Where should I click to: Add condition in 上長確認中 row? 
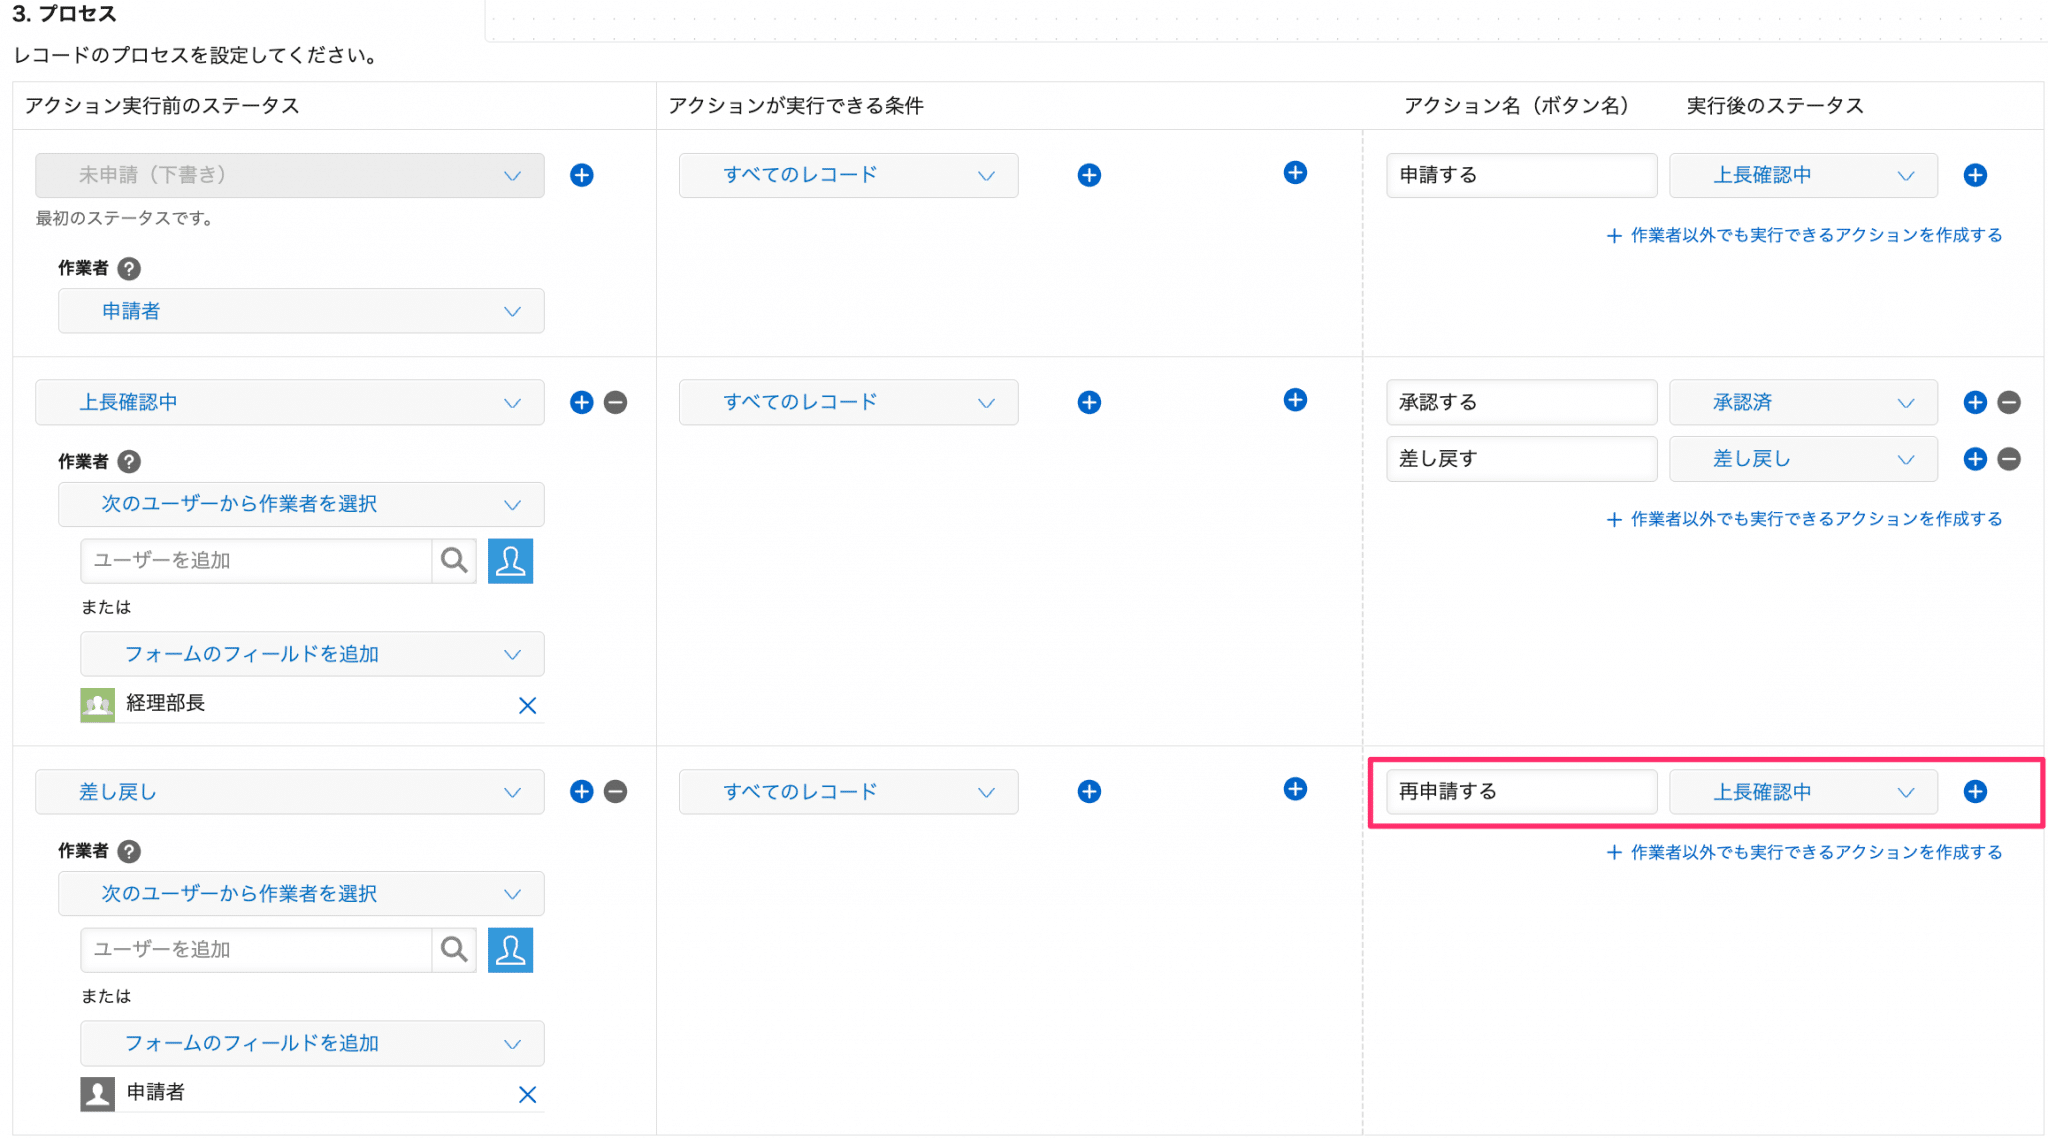[1089, 402]
